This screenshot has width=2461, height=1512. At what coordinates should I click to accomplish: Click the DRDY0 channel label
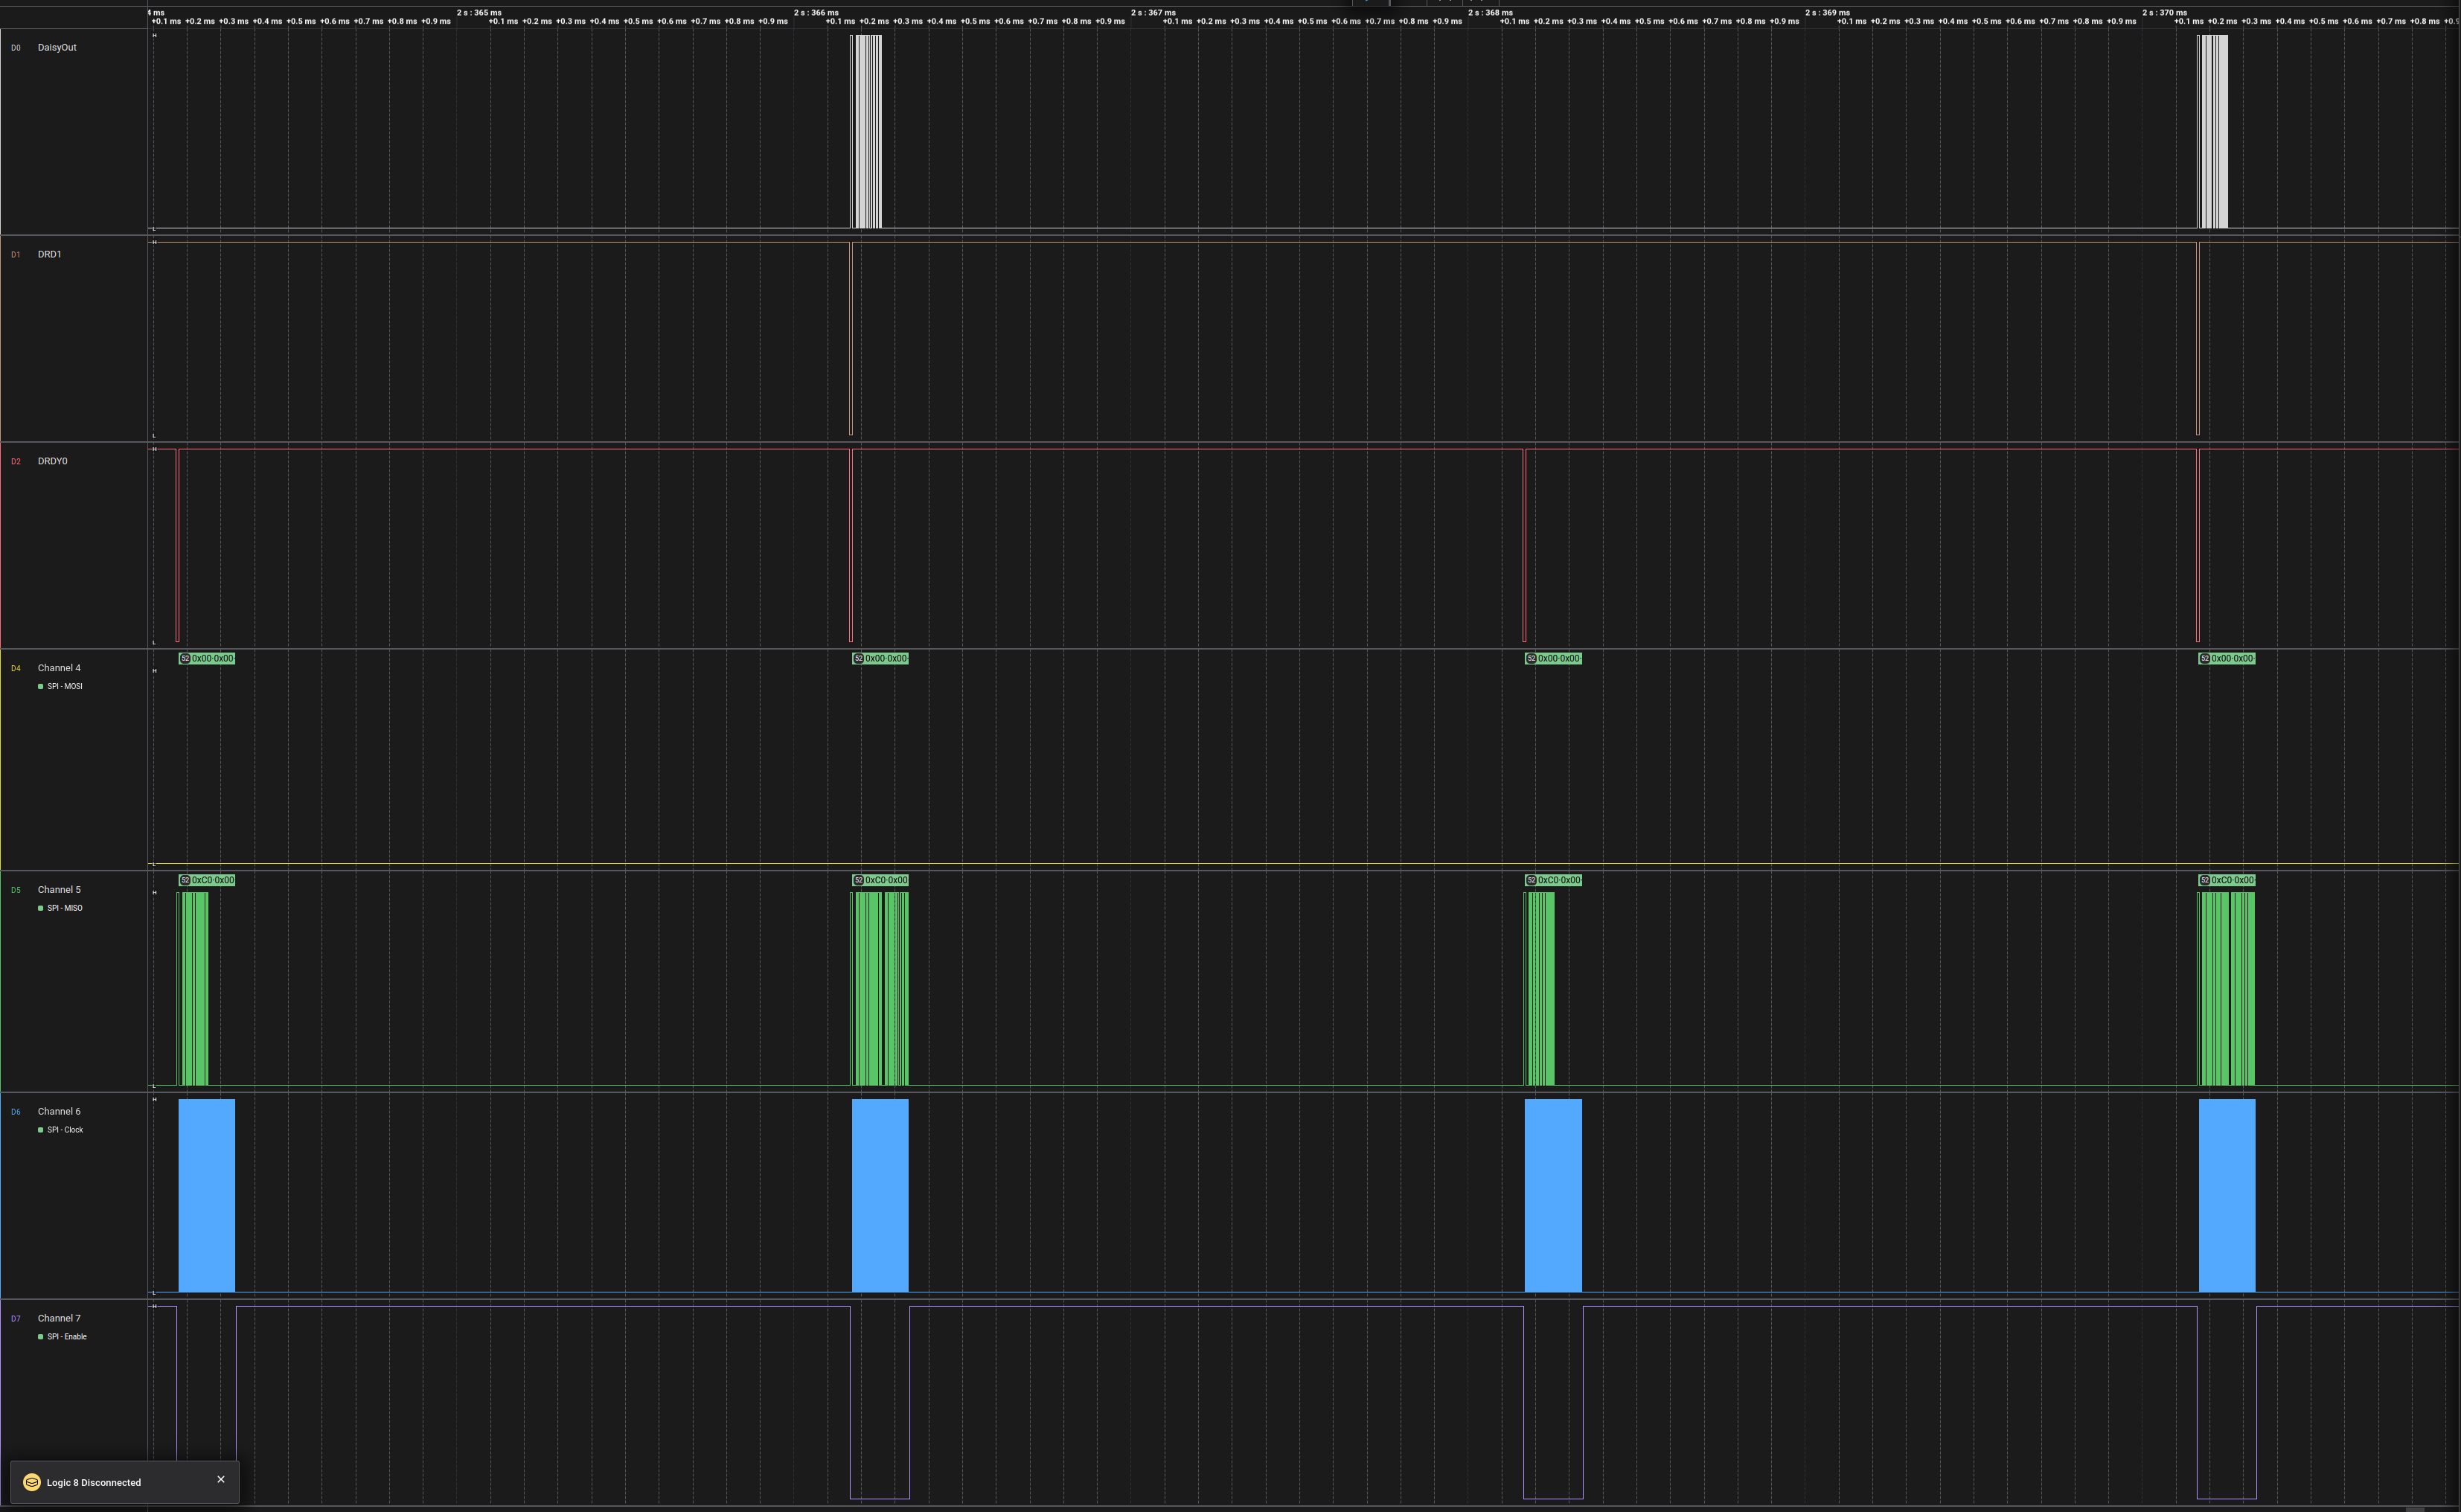[x=52, y=462]
